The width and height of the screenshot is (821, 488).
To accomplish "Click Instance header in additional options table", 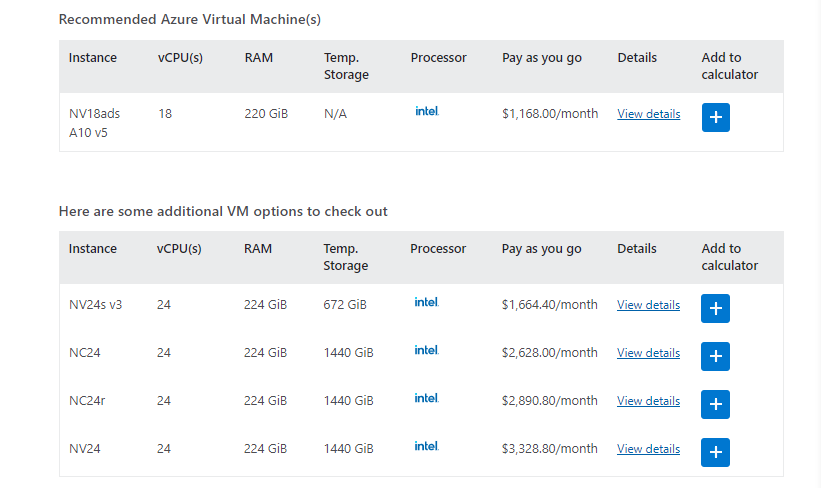I will click(x=93, y=249).
